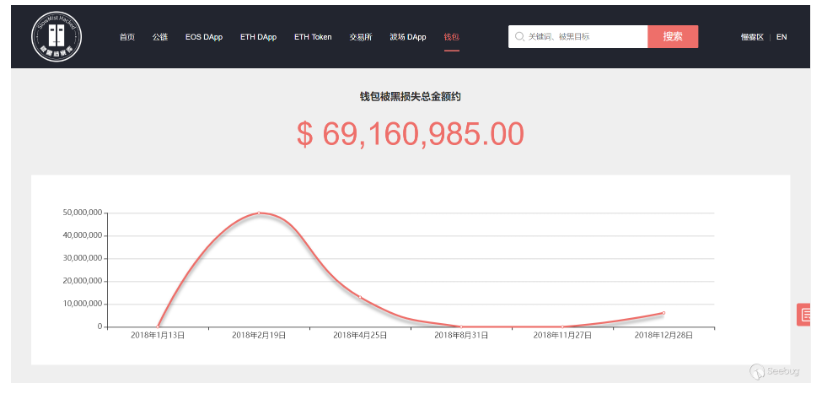Go to the ETH DApp section
The width and height of the screenshot is (833, 396).
[258, 37]
